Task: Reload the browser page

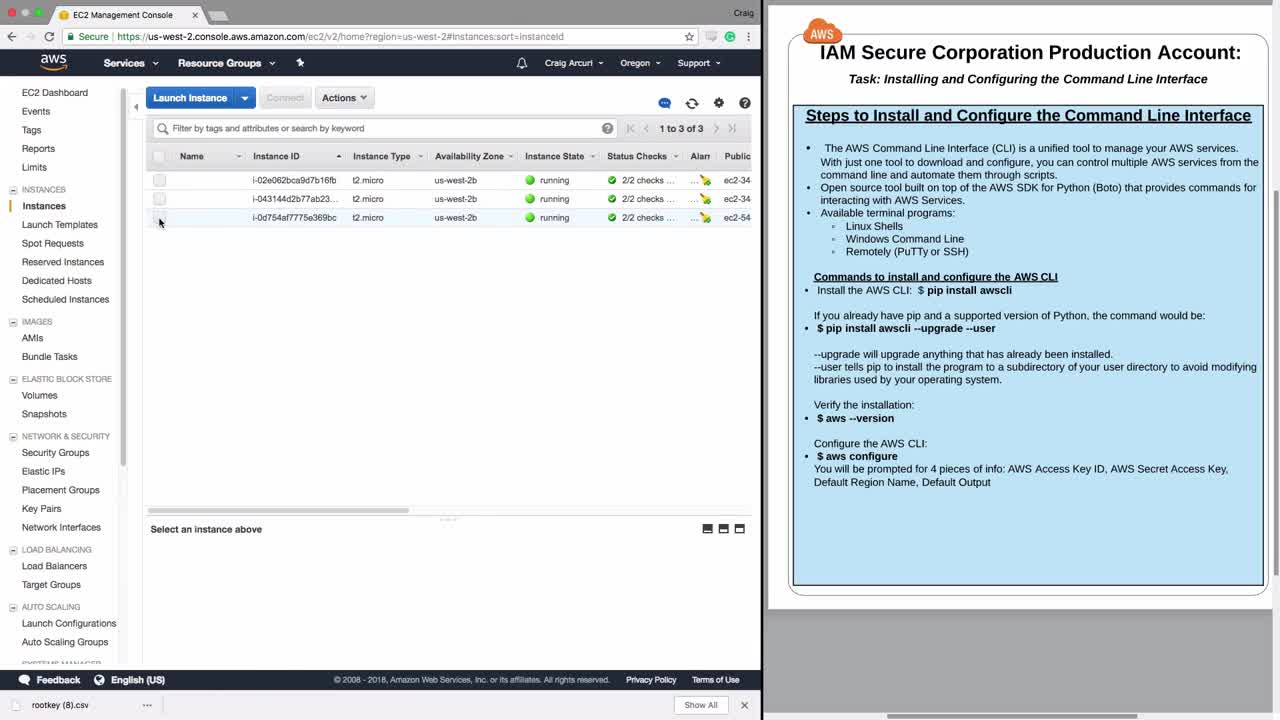Action: [x=50, y=37]
